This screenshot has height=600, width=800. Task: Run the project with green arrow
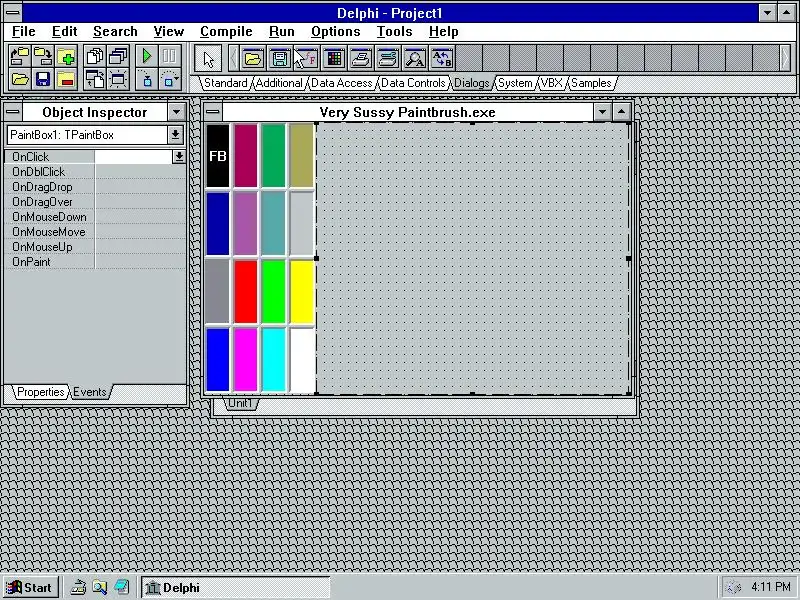[x=147, y=56]
